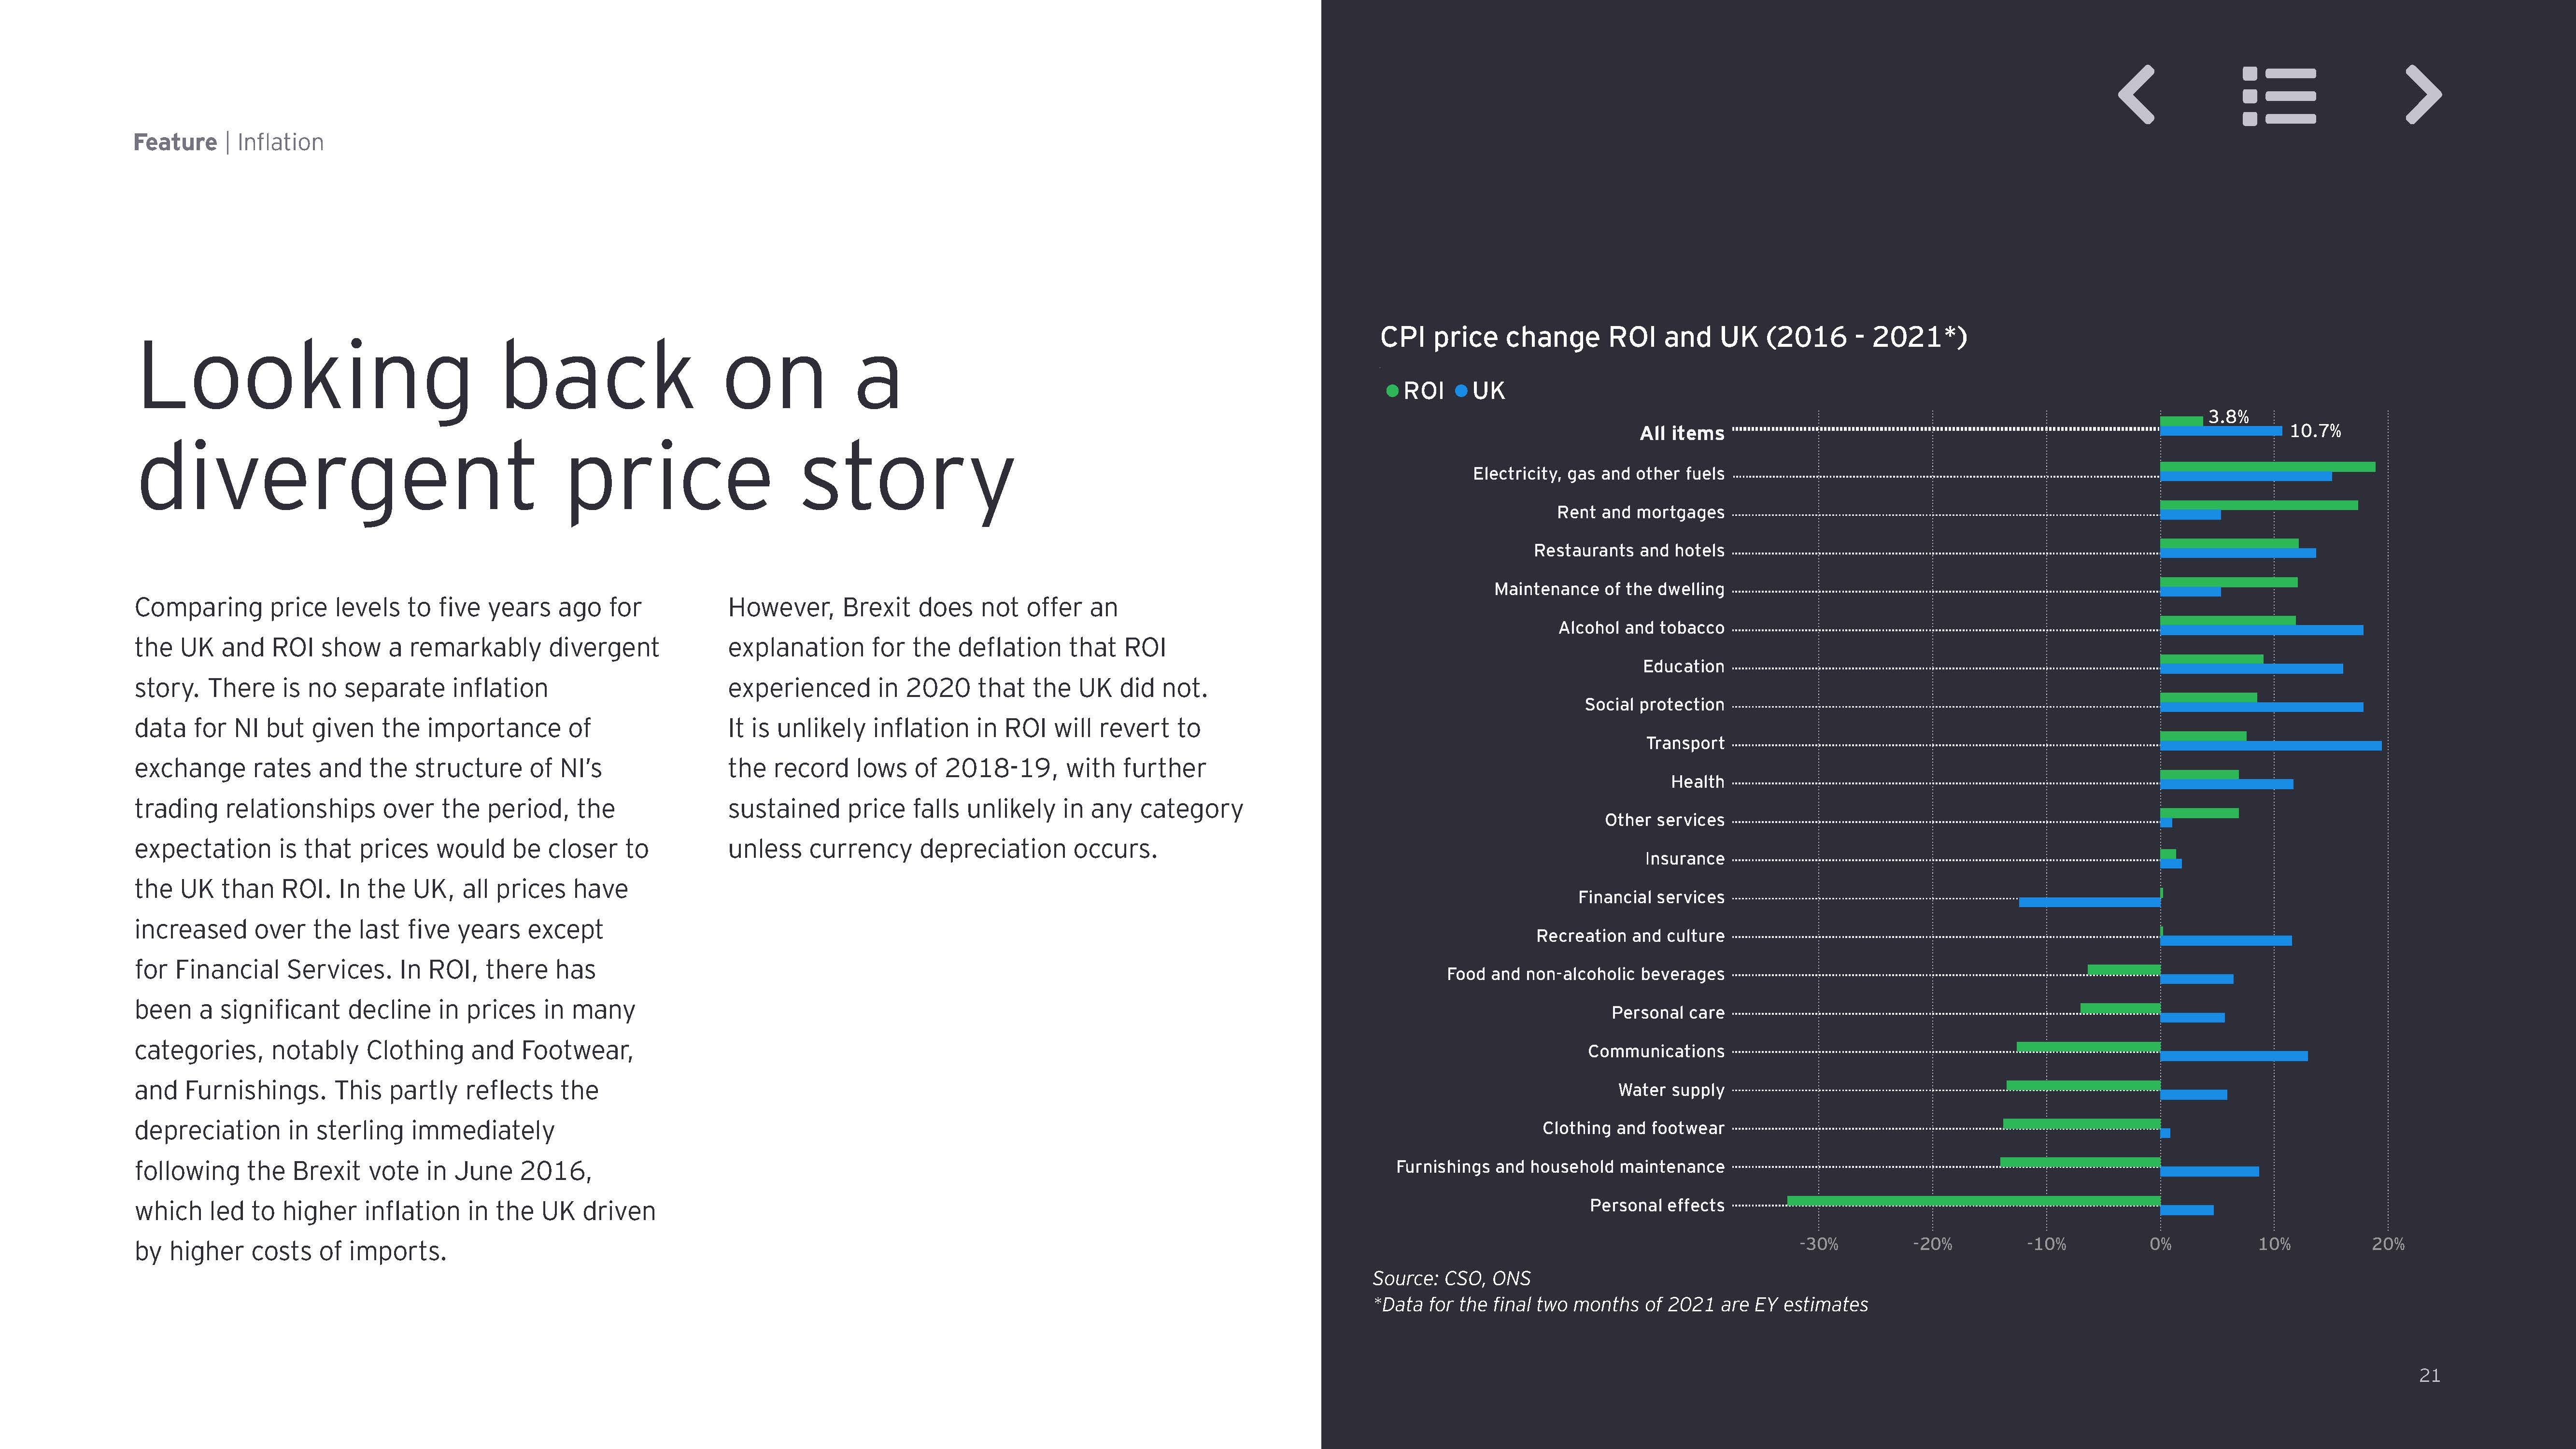This screenshot has height=1449, width=2576.
Task: Select the 'Electricity, gas and other fuels' label
Action: click(1598, 473)
